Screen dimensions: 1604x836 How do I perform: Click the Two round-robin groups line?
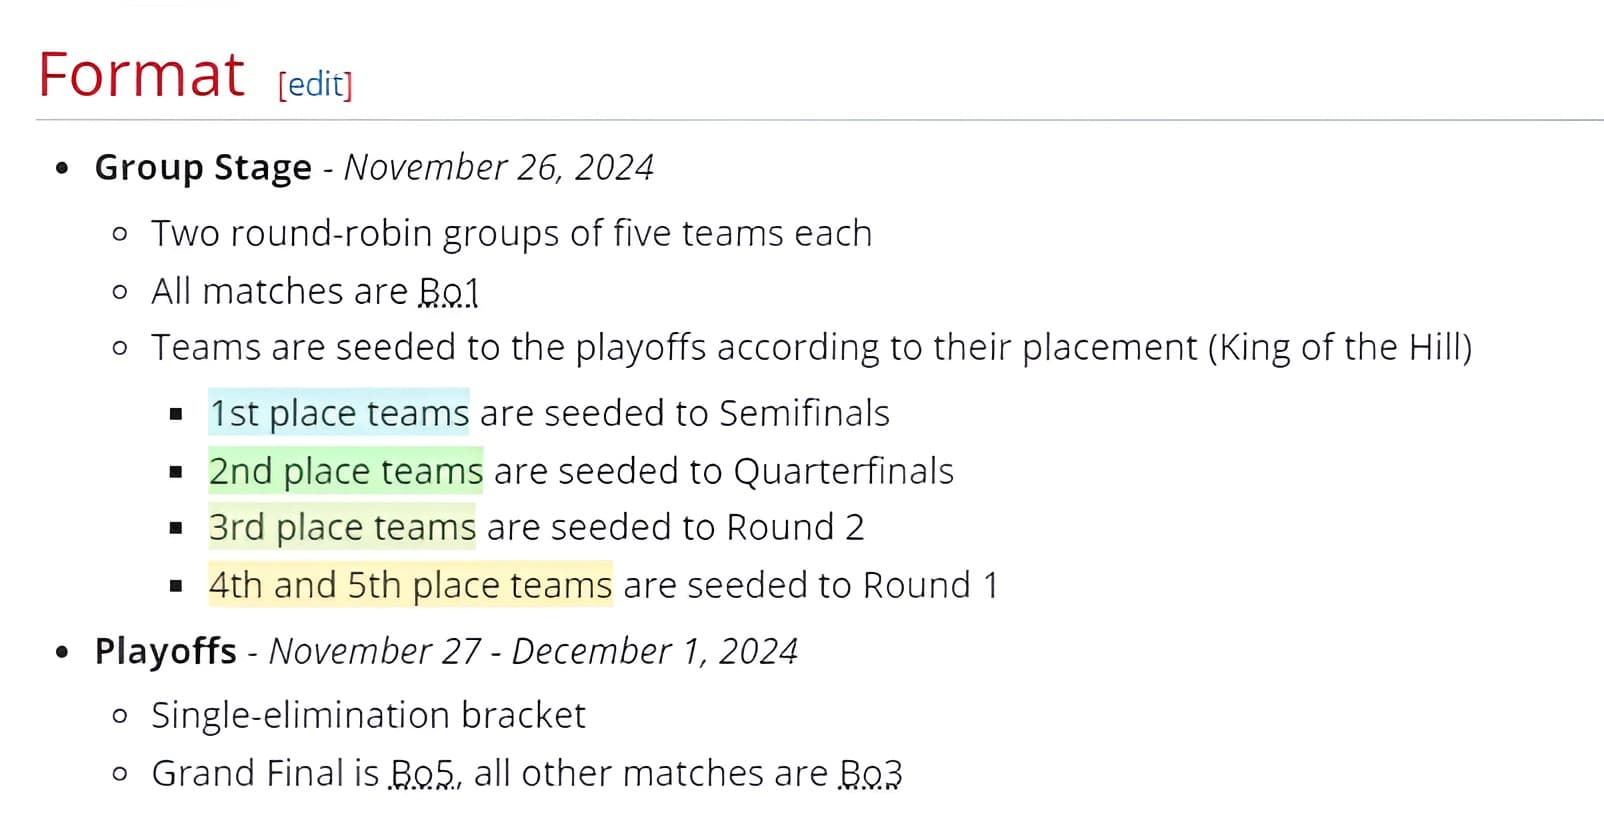point(511,234)
